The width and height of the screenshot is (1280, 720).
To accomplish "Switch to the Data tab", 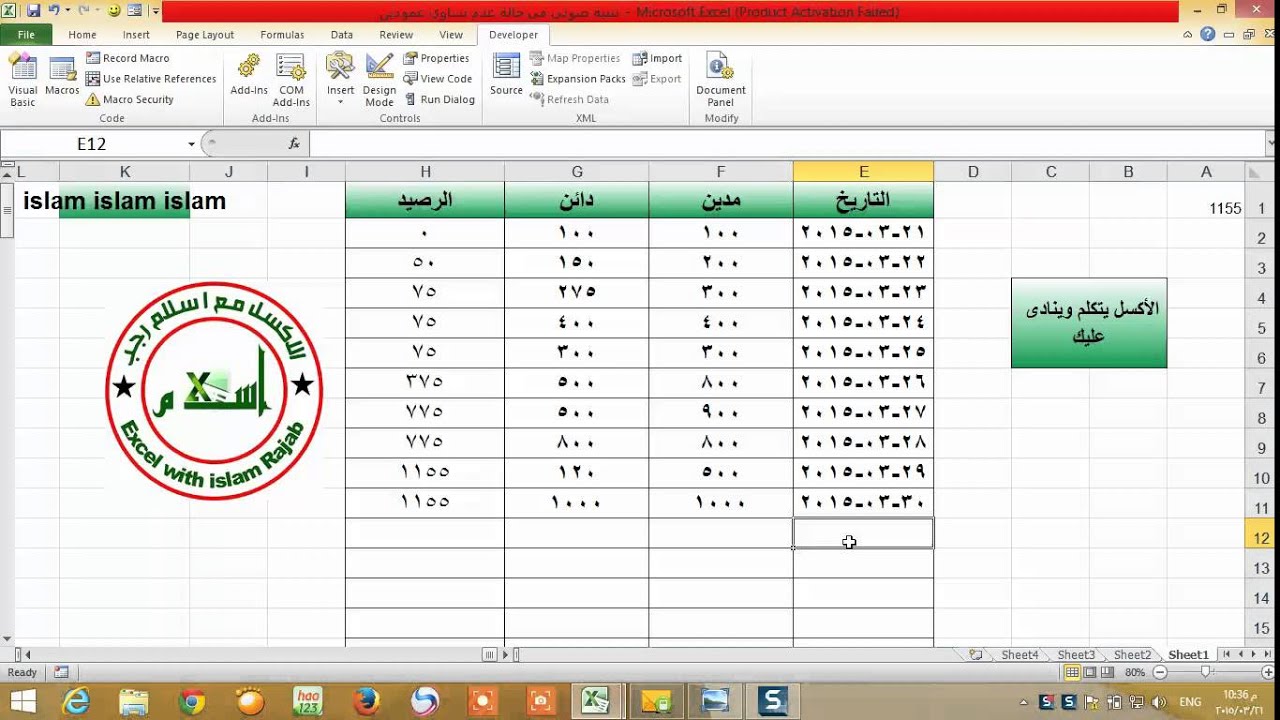I will coord(342,35).
